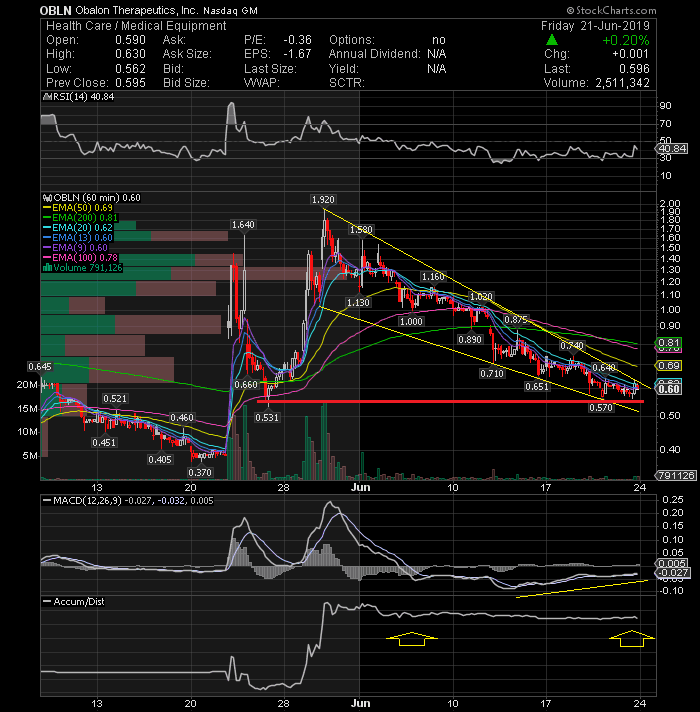Click the 0.875 price label
Image resolution: width=700 pixels, height=712 pixels.
click(516, 320)
